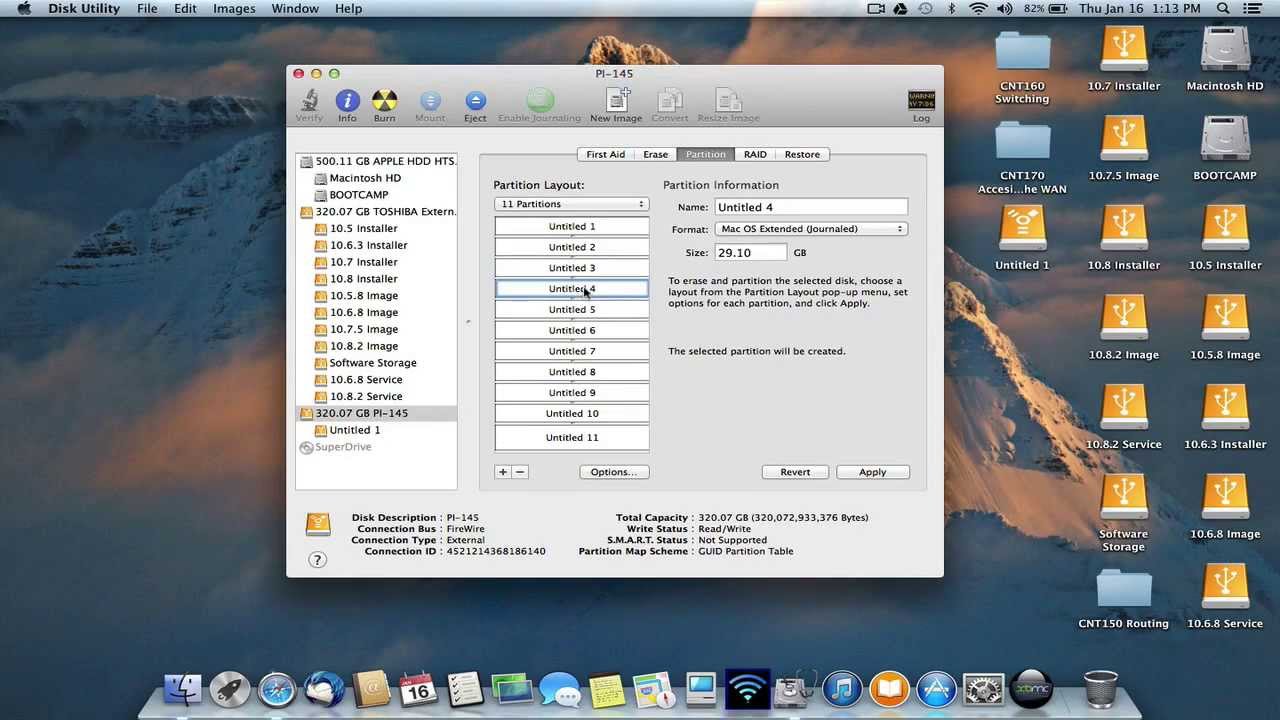Click the partition Size field
This screenshot has width=1280, height=720.
click(751, 253)
